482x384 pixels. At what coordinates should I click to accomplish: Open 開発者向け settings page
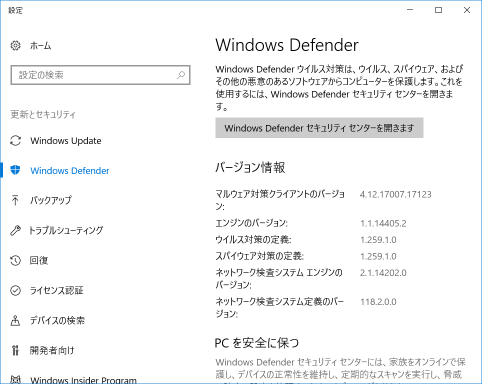click(52, 350)
